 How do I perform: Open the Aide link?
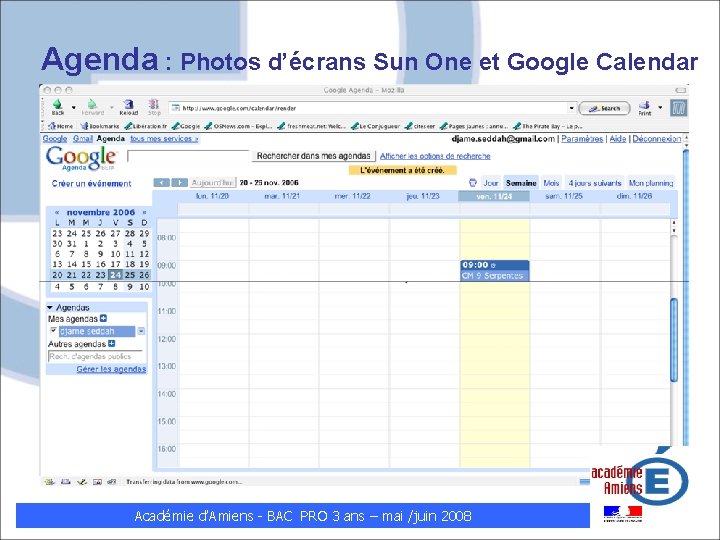(618, 139)
